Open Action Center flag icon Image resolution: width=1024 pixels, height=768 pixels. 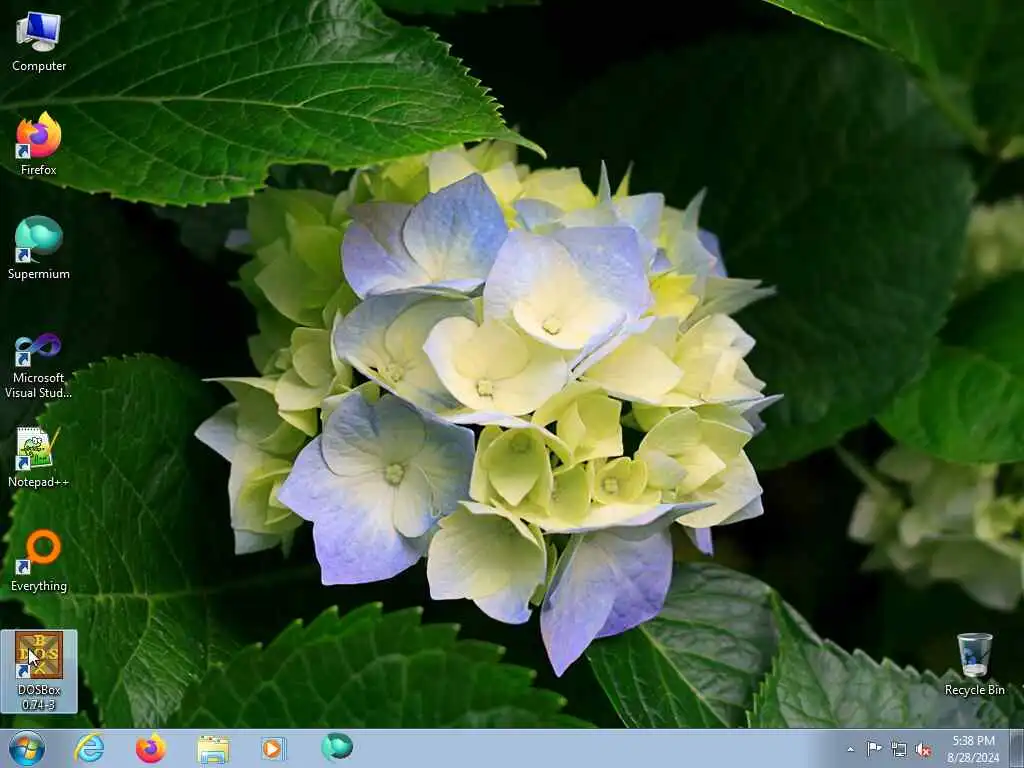[874, 749]
